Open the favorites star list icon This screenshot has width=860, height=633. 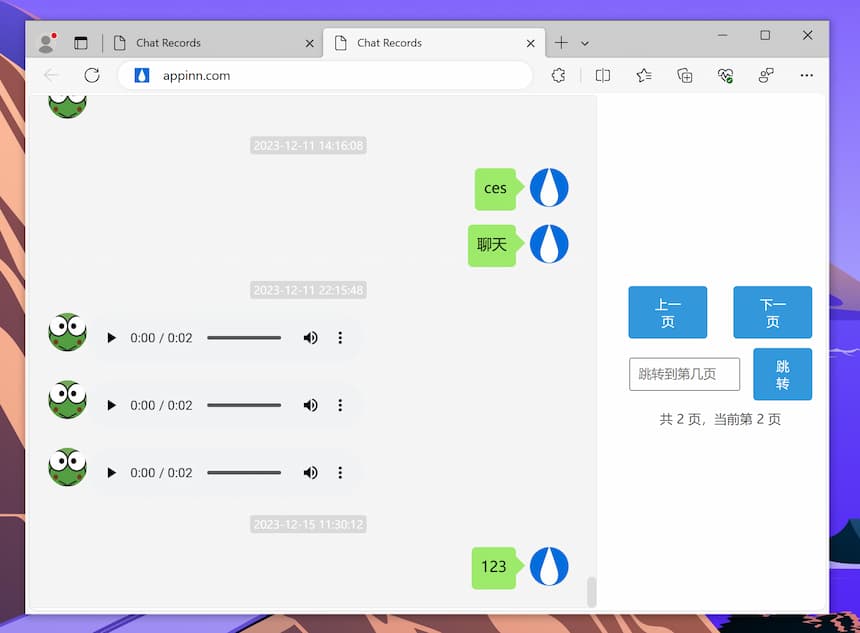point(644,75)
